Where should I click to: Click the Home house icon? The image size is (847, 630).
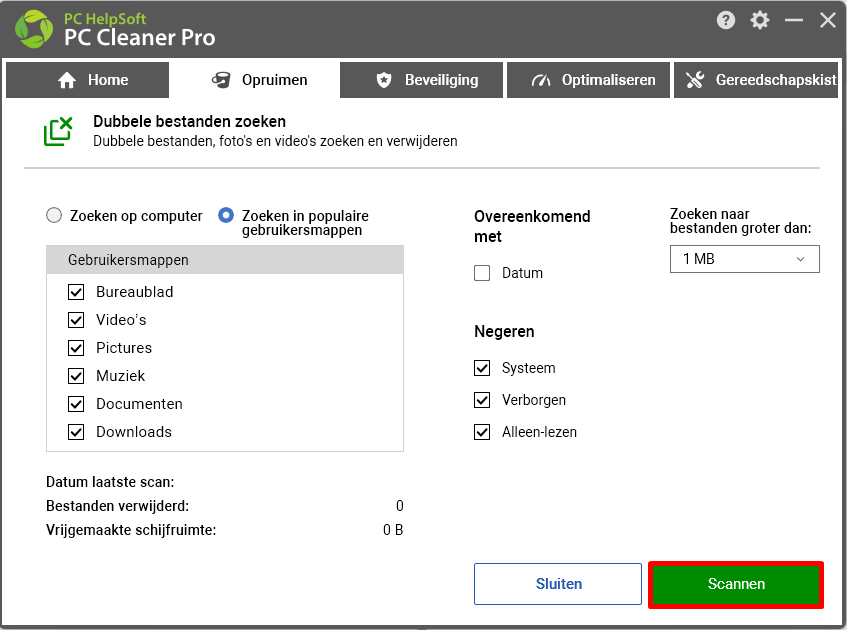[x=67, y=80]
